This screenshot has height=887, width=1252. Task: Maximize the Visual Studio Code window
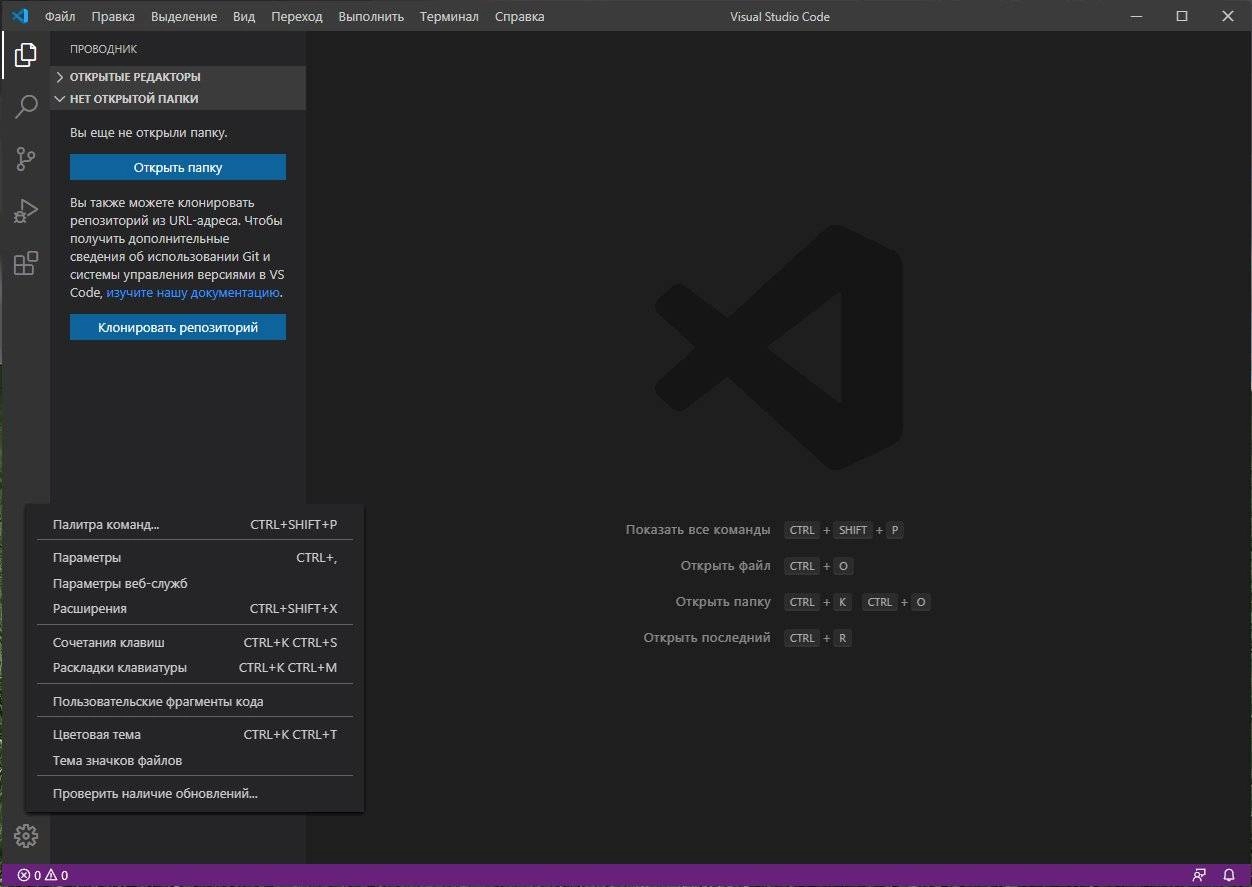click(1181, 16)
